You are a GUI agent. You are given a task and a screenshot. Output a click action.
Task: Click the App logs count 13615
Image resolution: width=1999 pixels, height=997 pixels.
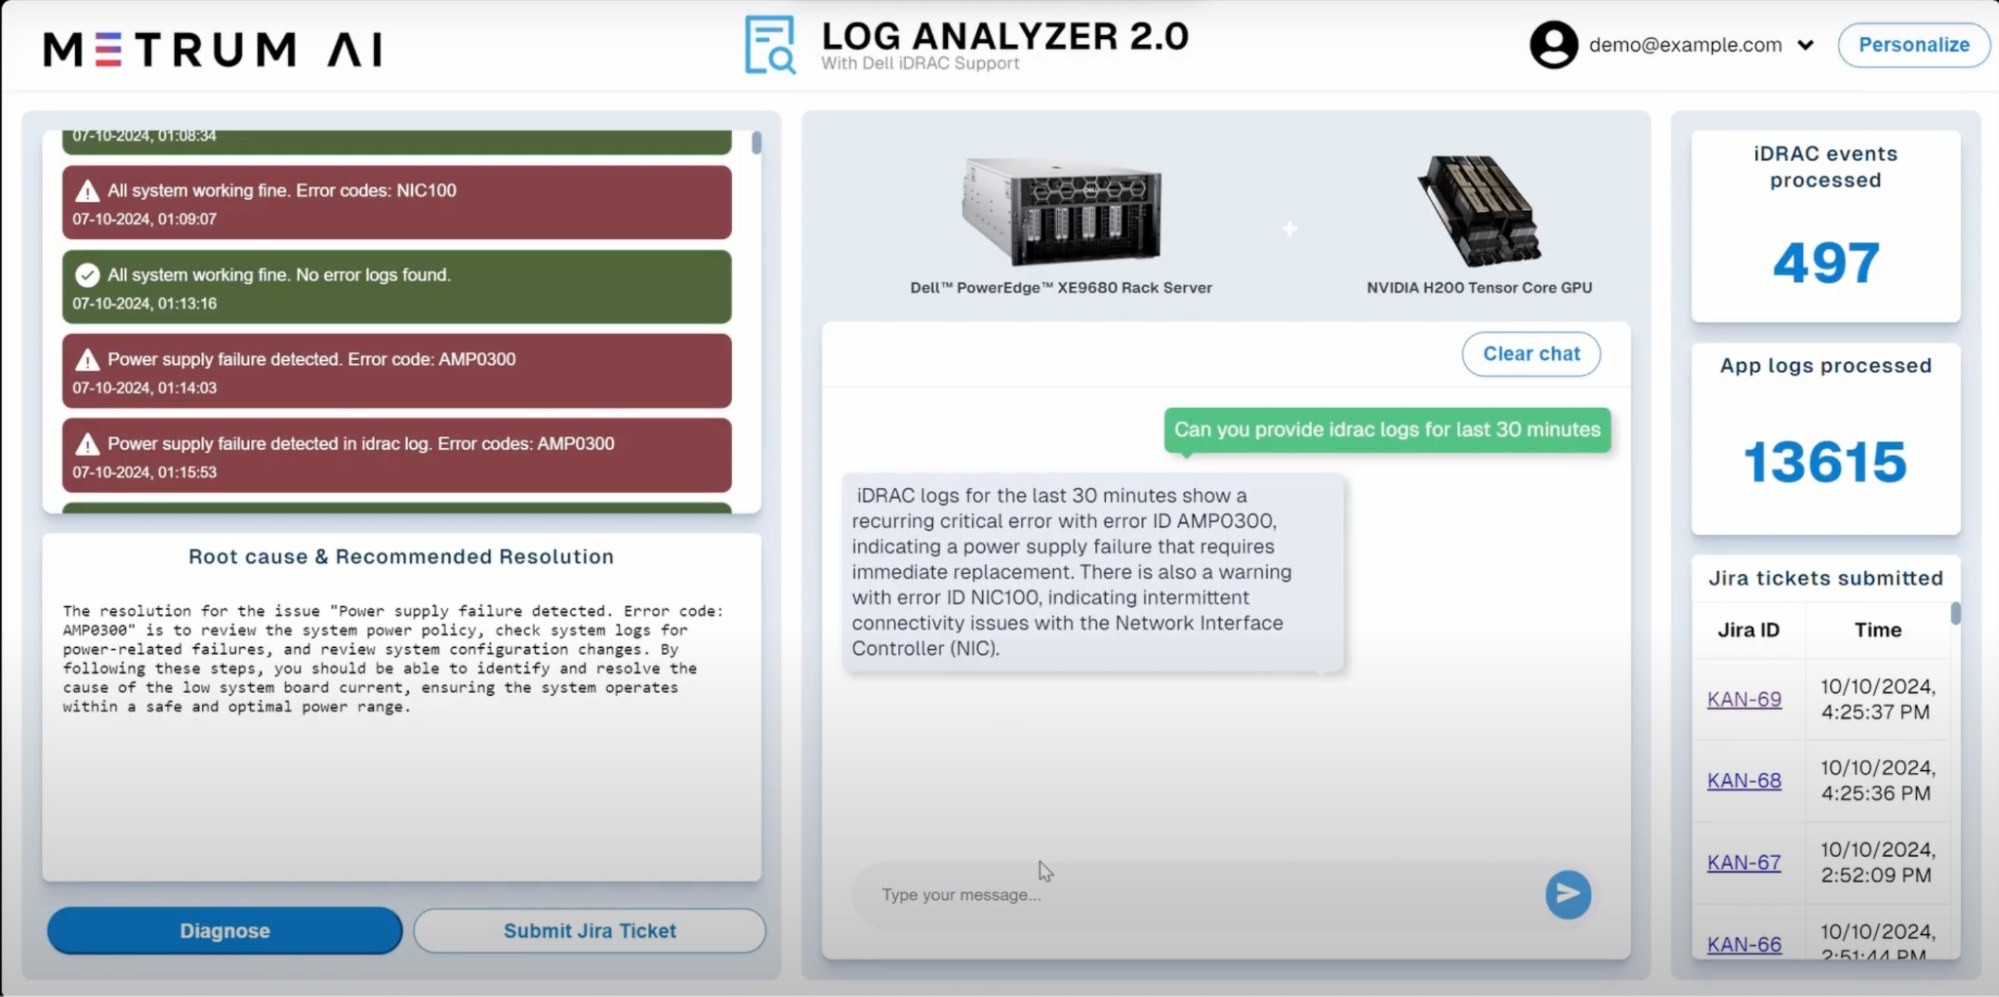tap(1826, 463)
